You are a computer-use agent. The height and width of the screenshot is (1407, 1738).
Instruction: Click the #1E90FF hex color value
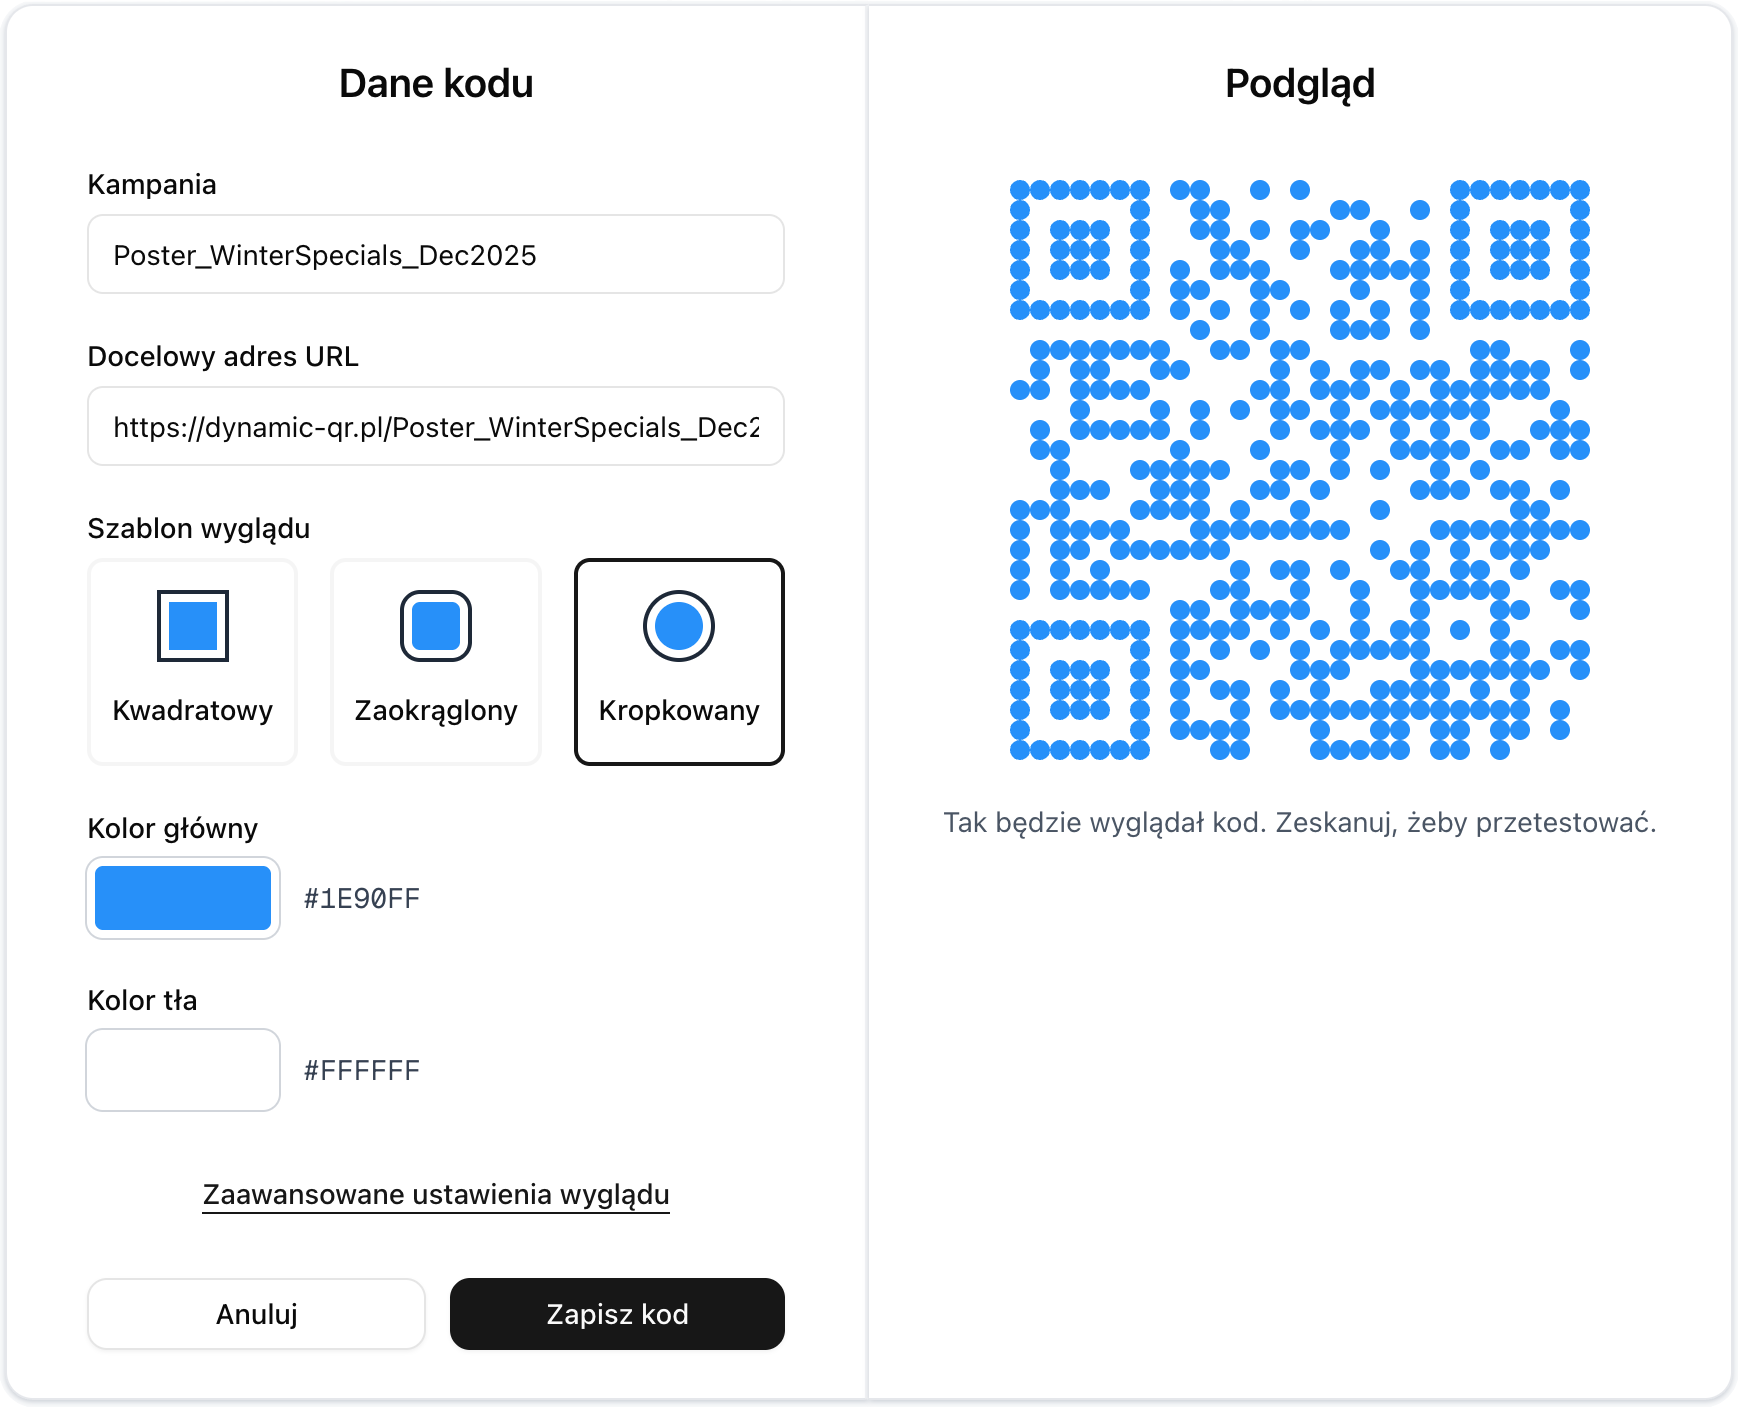click(362, 898)
